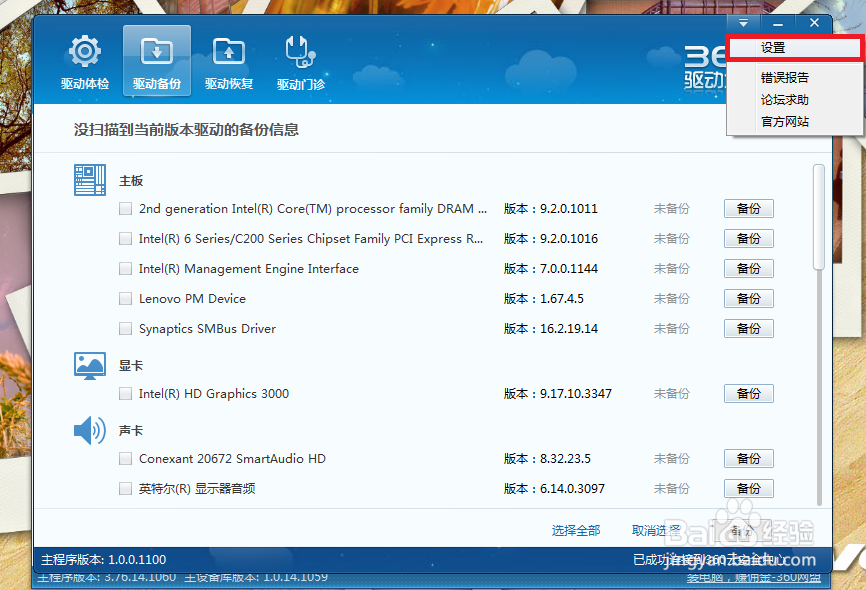Select Conexant 20672 SmartAudio HD checkbox
The image size is (866, 590).
tap(125, 459)
